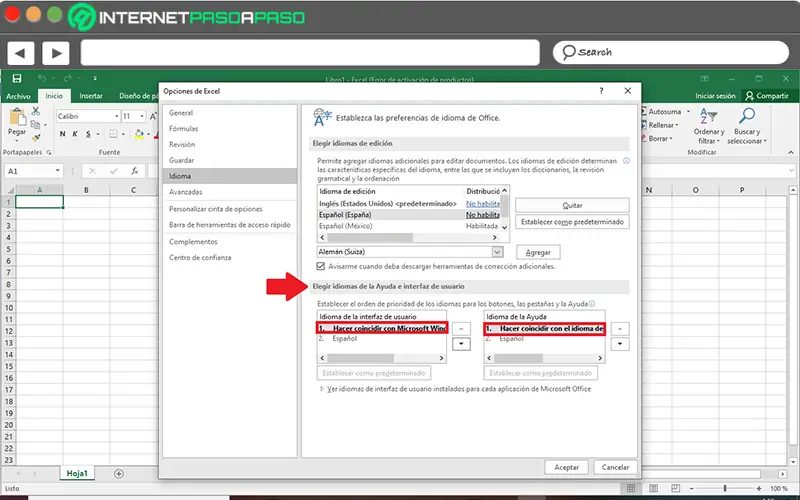
Task: Click the Cut scissors icon
Action: click(x=36, y=111)
